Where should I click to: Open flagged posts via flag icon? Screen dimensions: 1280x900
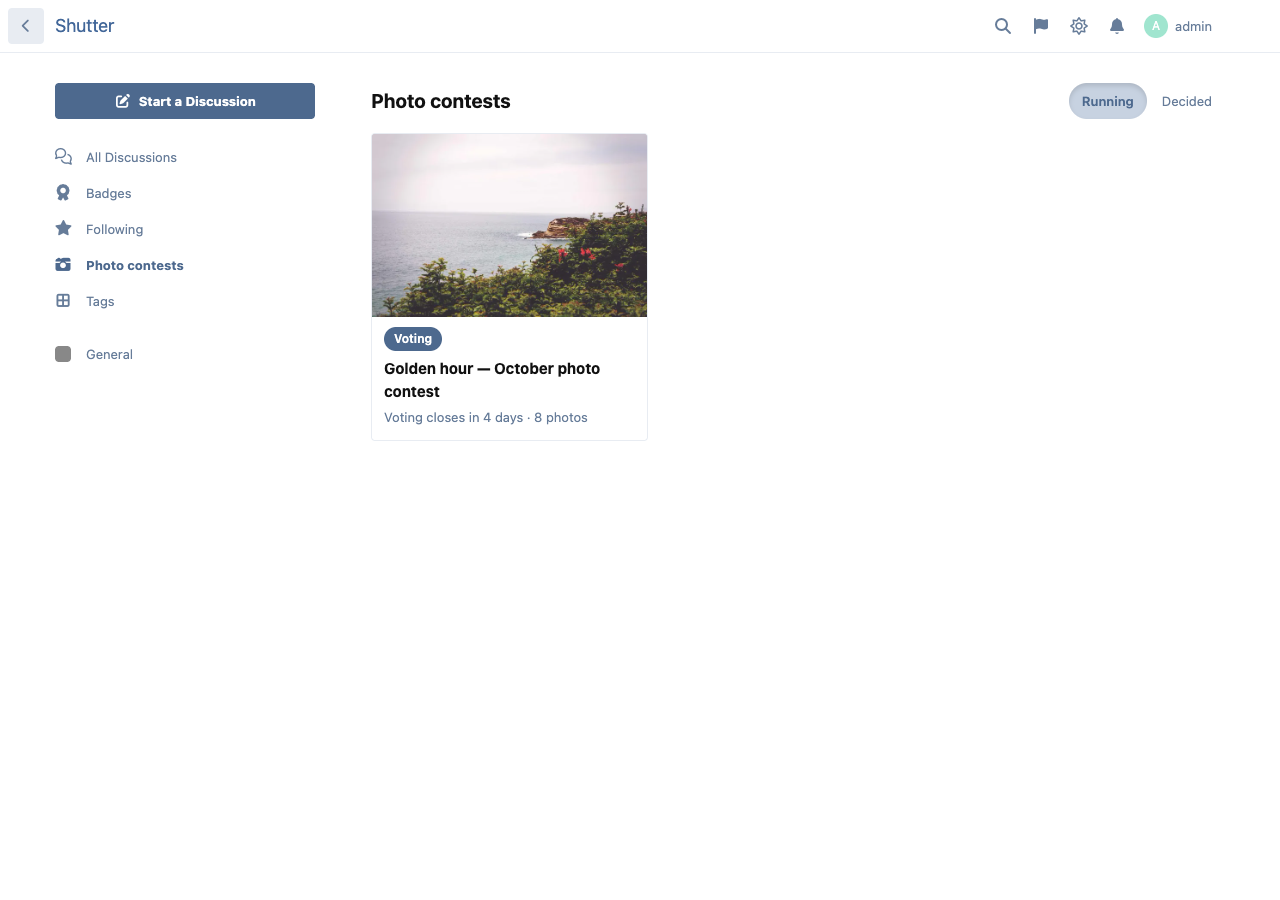coord(1041,26)
